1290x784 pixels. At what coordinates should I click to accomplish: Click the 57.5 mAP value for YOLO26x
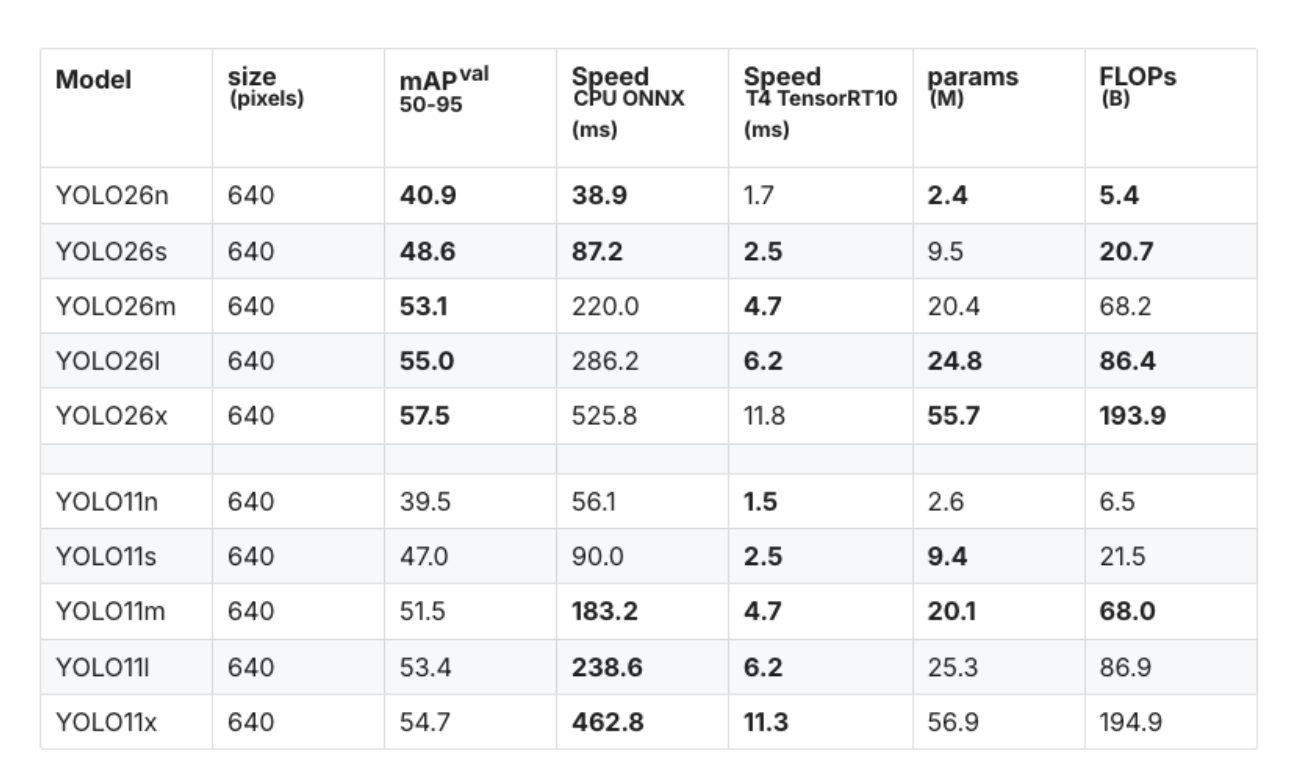(x=424, y=416)
